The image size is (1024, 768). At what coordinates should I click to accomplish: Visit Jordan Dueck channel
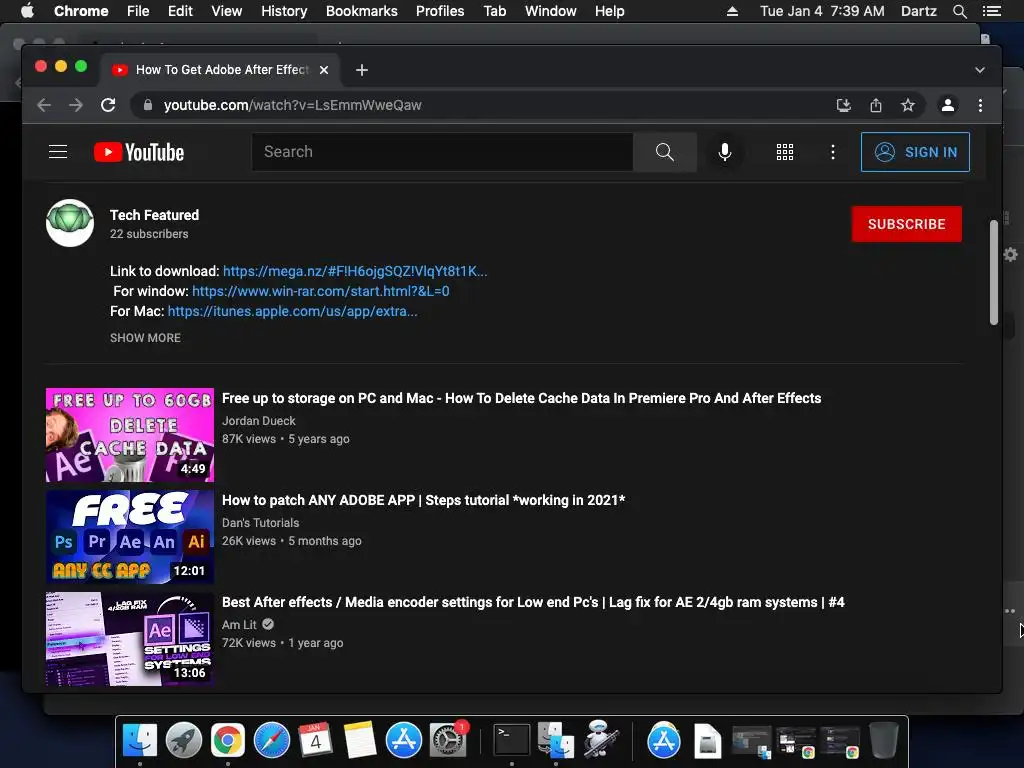[x=259, y=421]
